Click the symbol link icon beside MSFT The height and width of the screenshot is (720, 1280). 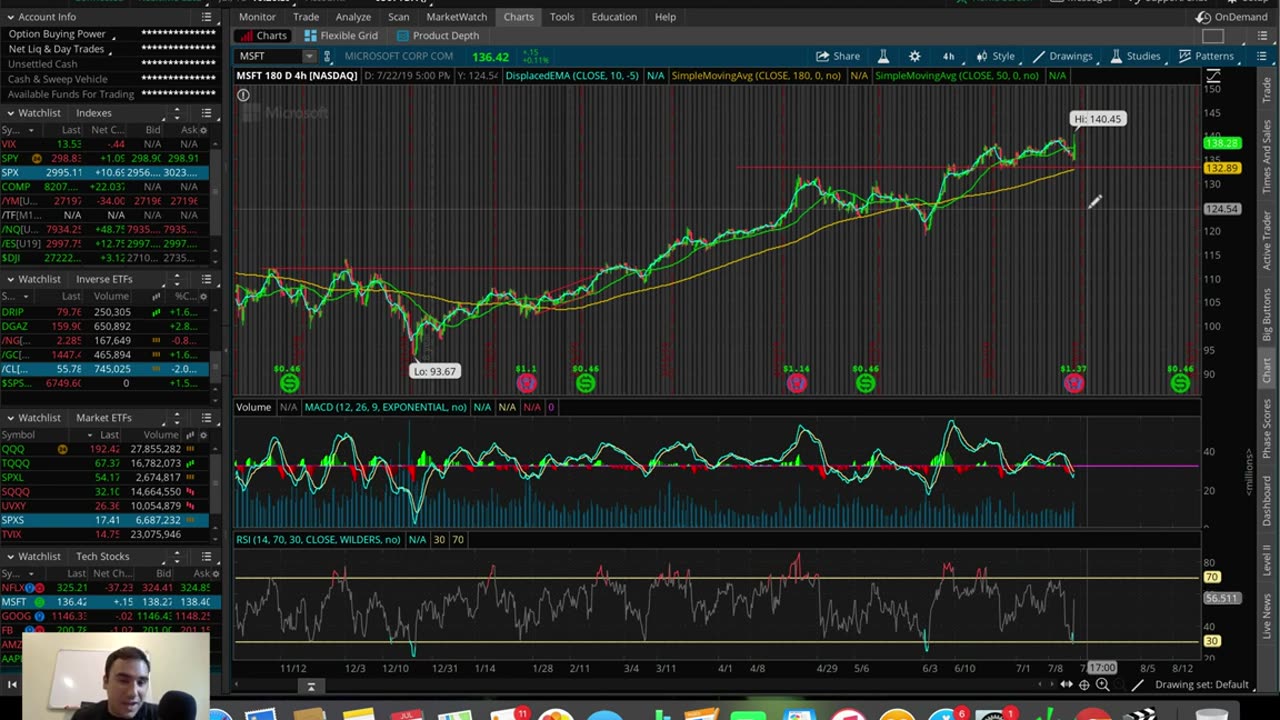(327, 56)
